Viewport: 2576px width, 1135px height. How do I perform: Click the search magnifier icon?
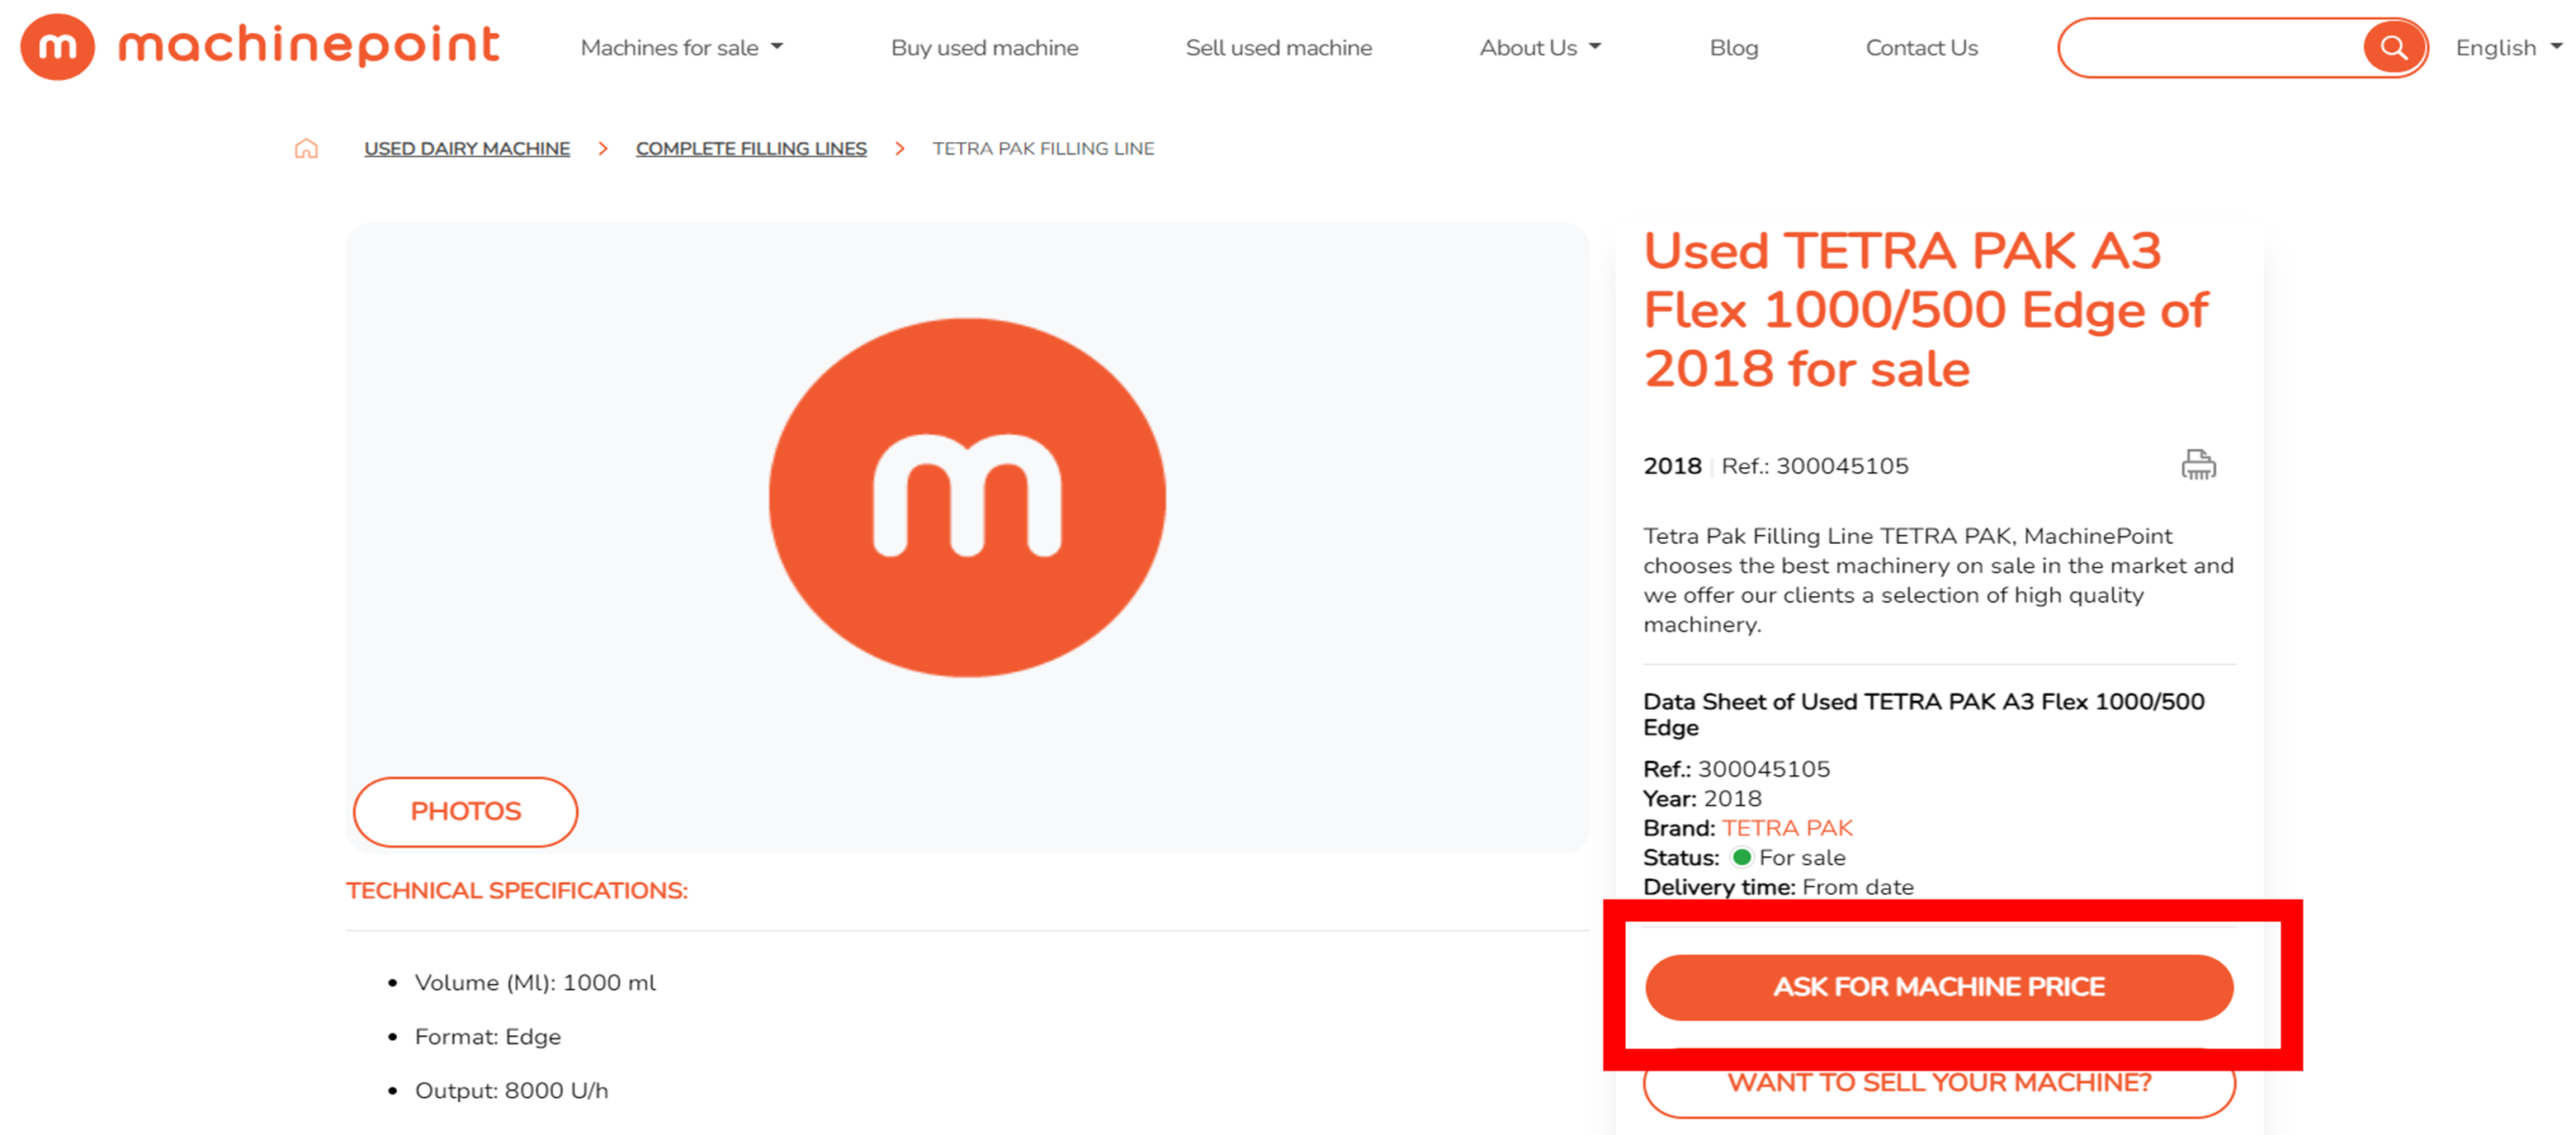(x=2390, y=48)
